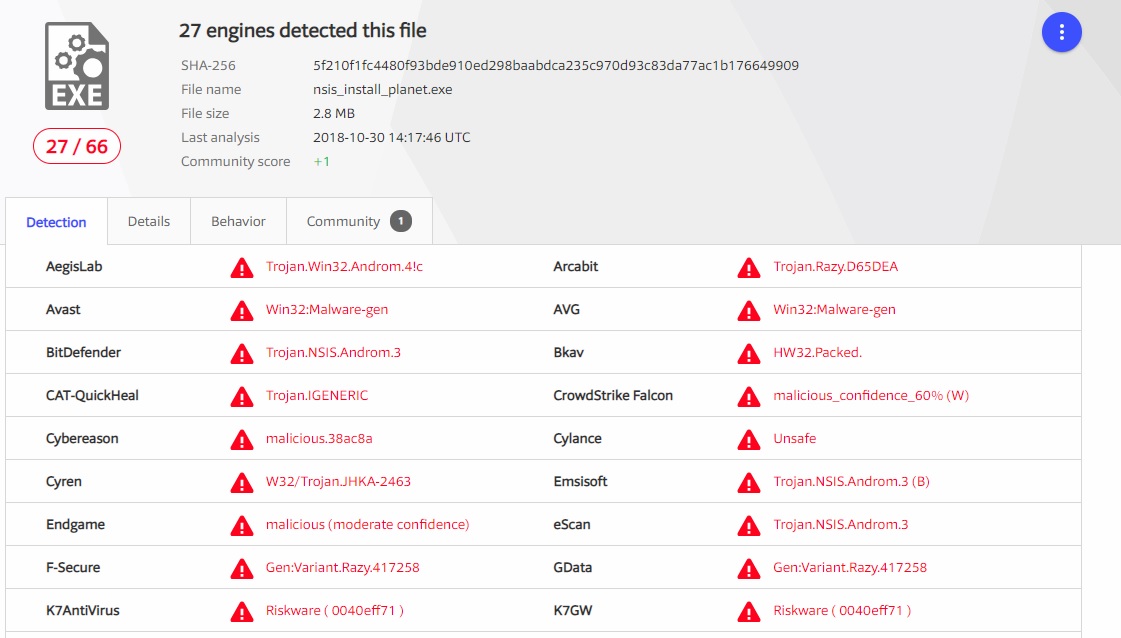This screenshot has width=1121, height=638.
Task: Click the EXE file type icon
Action: (x=77, y=66)
